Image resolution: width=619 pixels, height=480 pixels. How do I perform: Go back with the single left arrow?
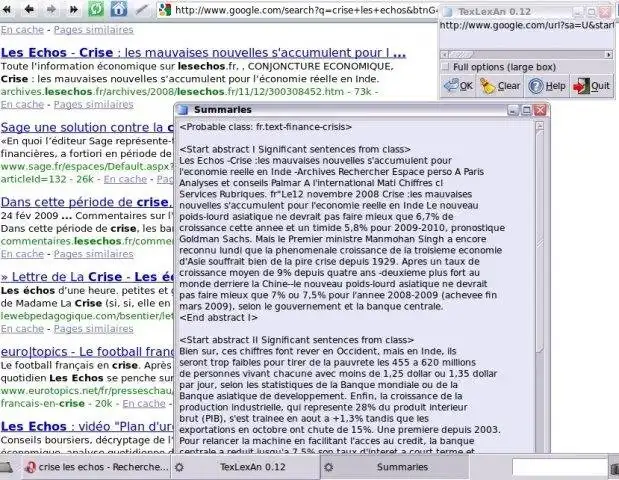(x=29, y=9)
